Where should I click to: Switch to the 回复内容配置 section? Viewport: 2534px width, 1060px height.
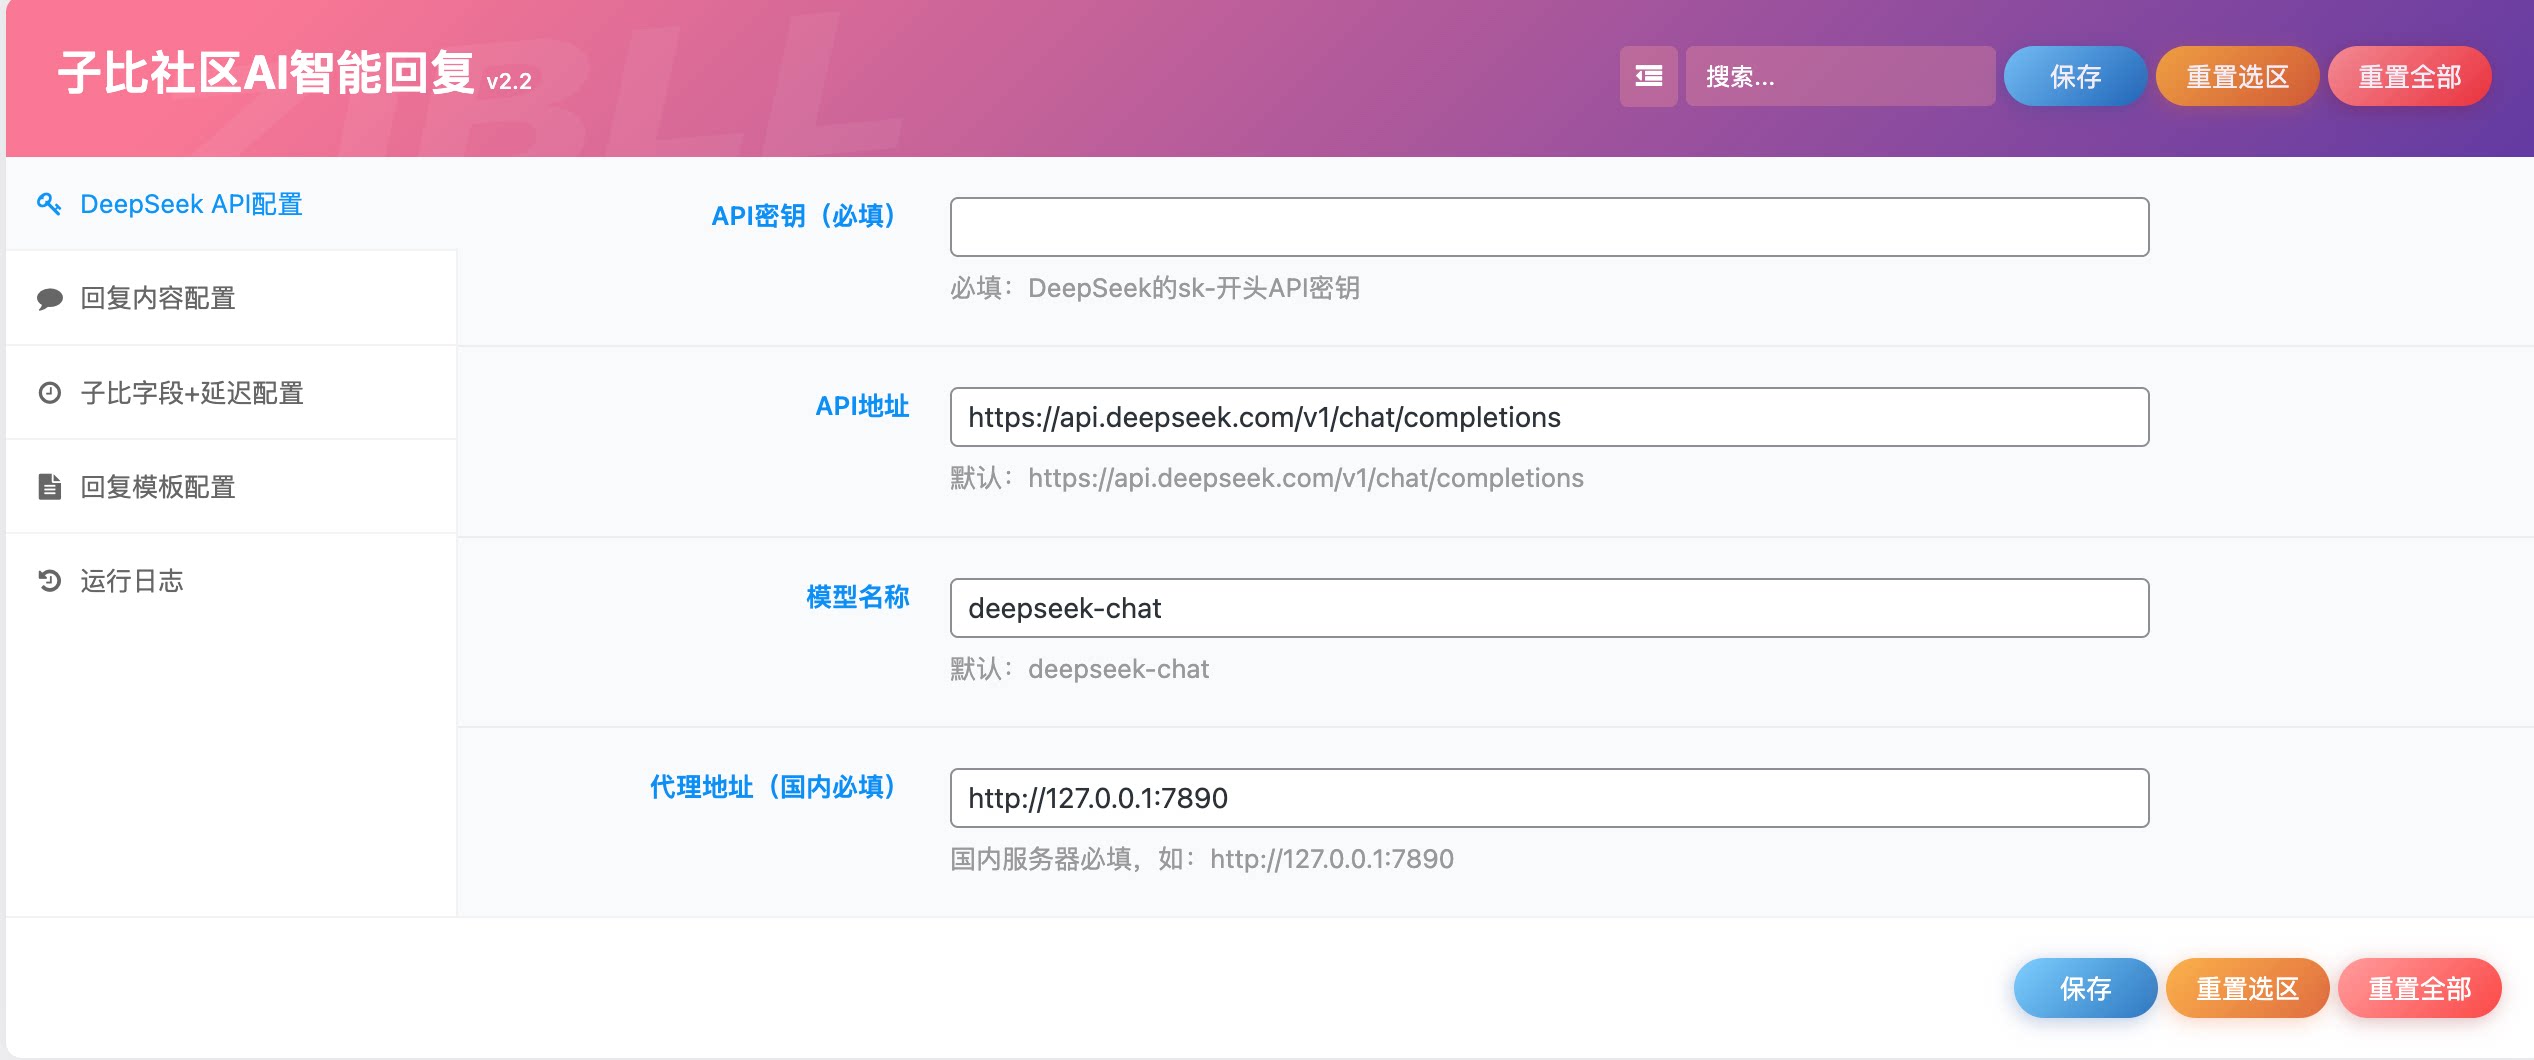(x=159, y=297)
